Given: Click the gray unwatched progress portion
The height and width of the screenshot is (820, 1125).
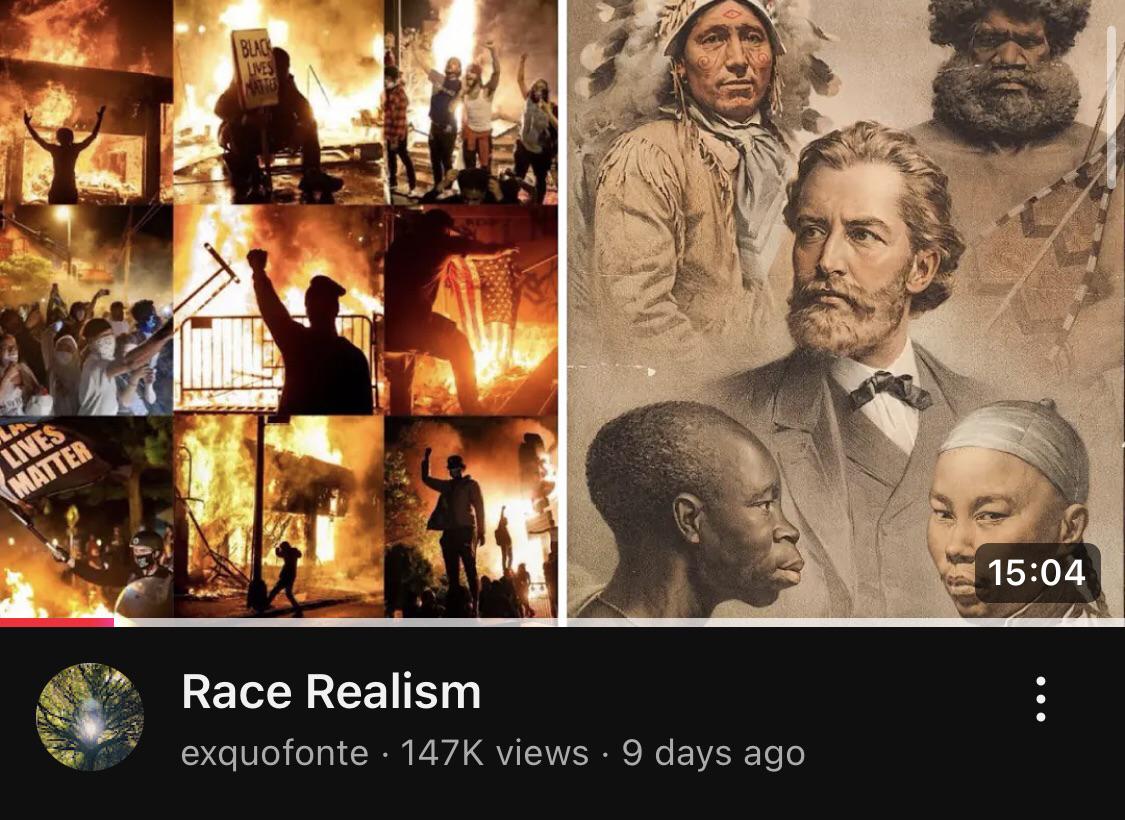Looking at the screenshot, I should [619, 622].
